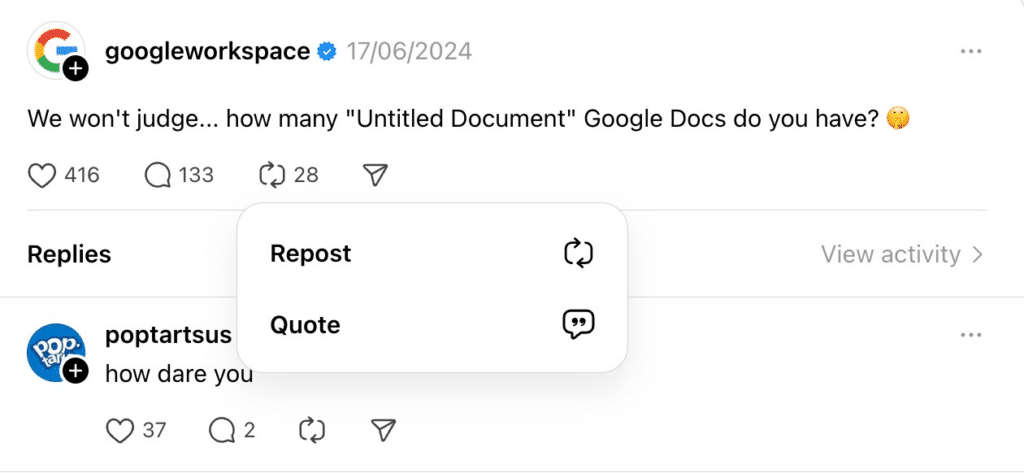Viewport: 1024px width, 473px height.
Task: Share the googleworkspace post via paper plane icon
Action: (376, 175)
